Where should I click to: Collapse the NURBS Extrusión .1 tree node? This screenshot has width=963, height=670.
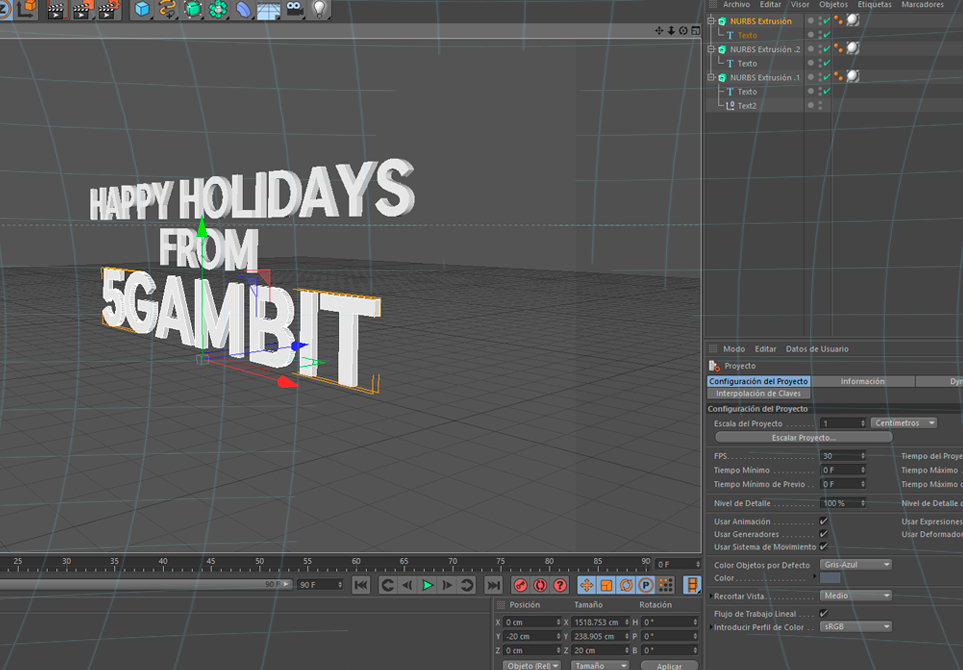pos(711,77)
